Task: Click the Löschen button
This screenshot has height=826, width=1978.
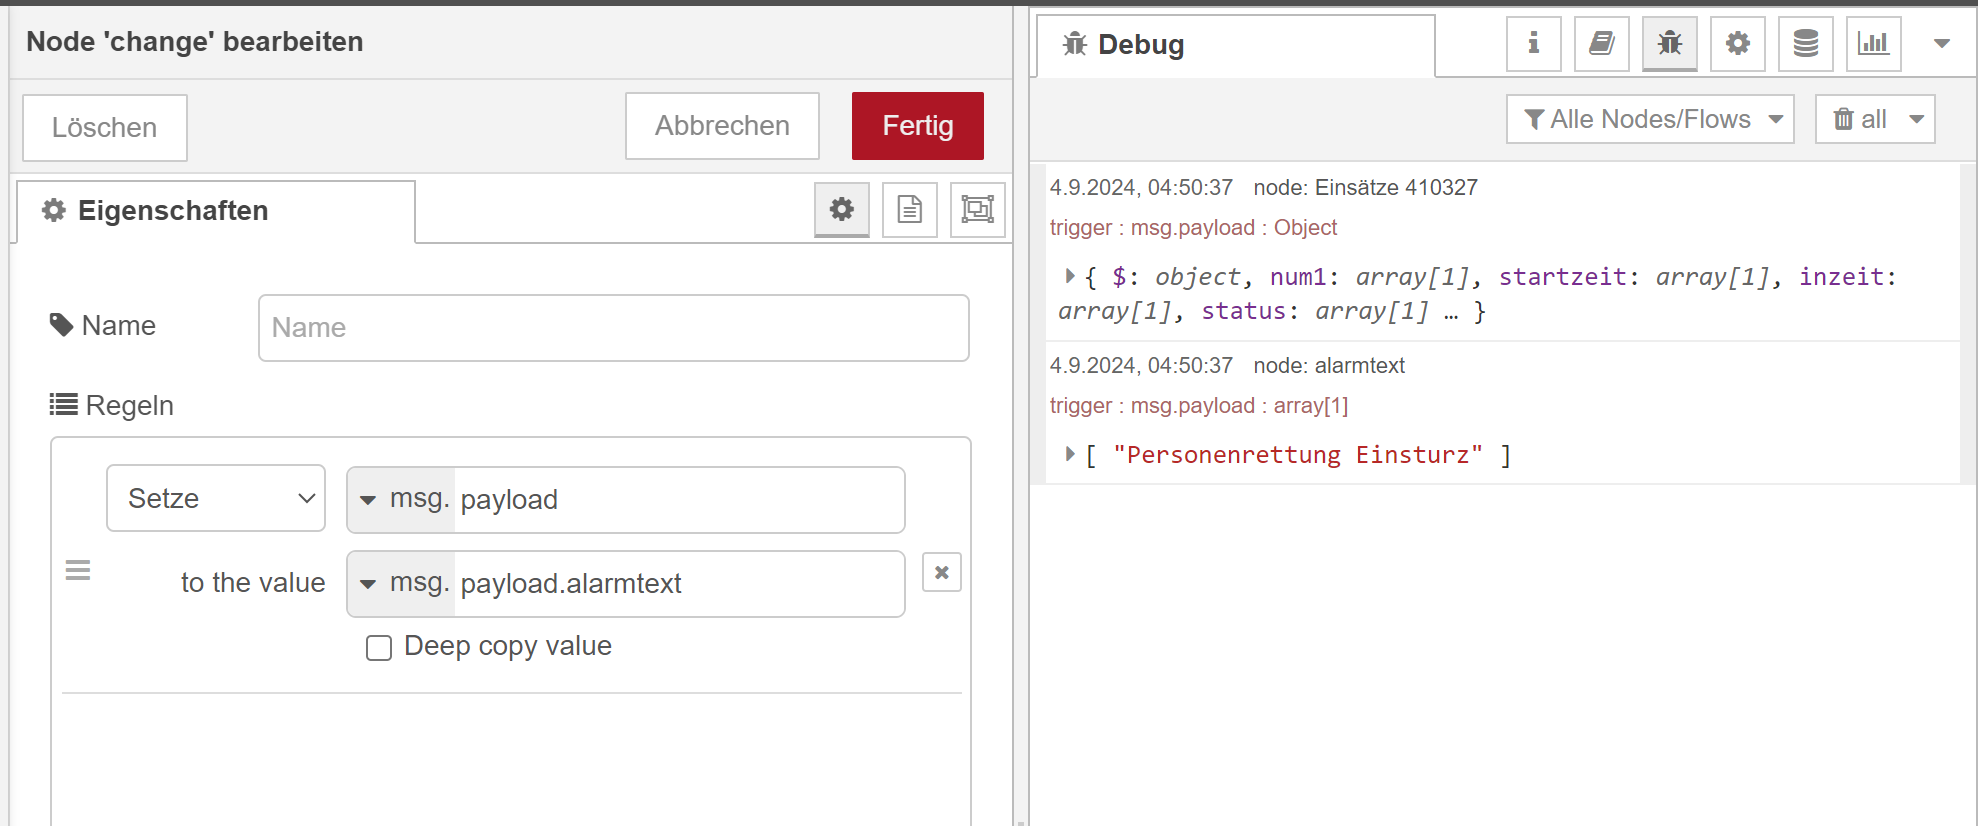Action: 105,128
